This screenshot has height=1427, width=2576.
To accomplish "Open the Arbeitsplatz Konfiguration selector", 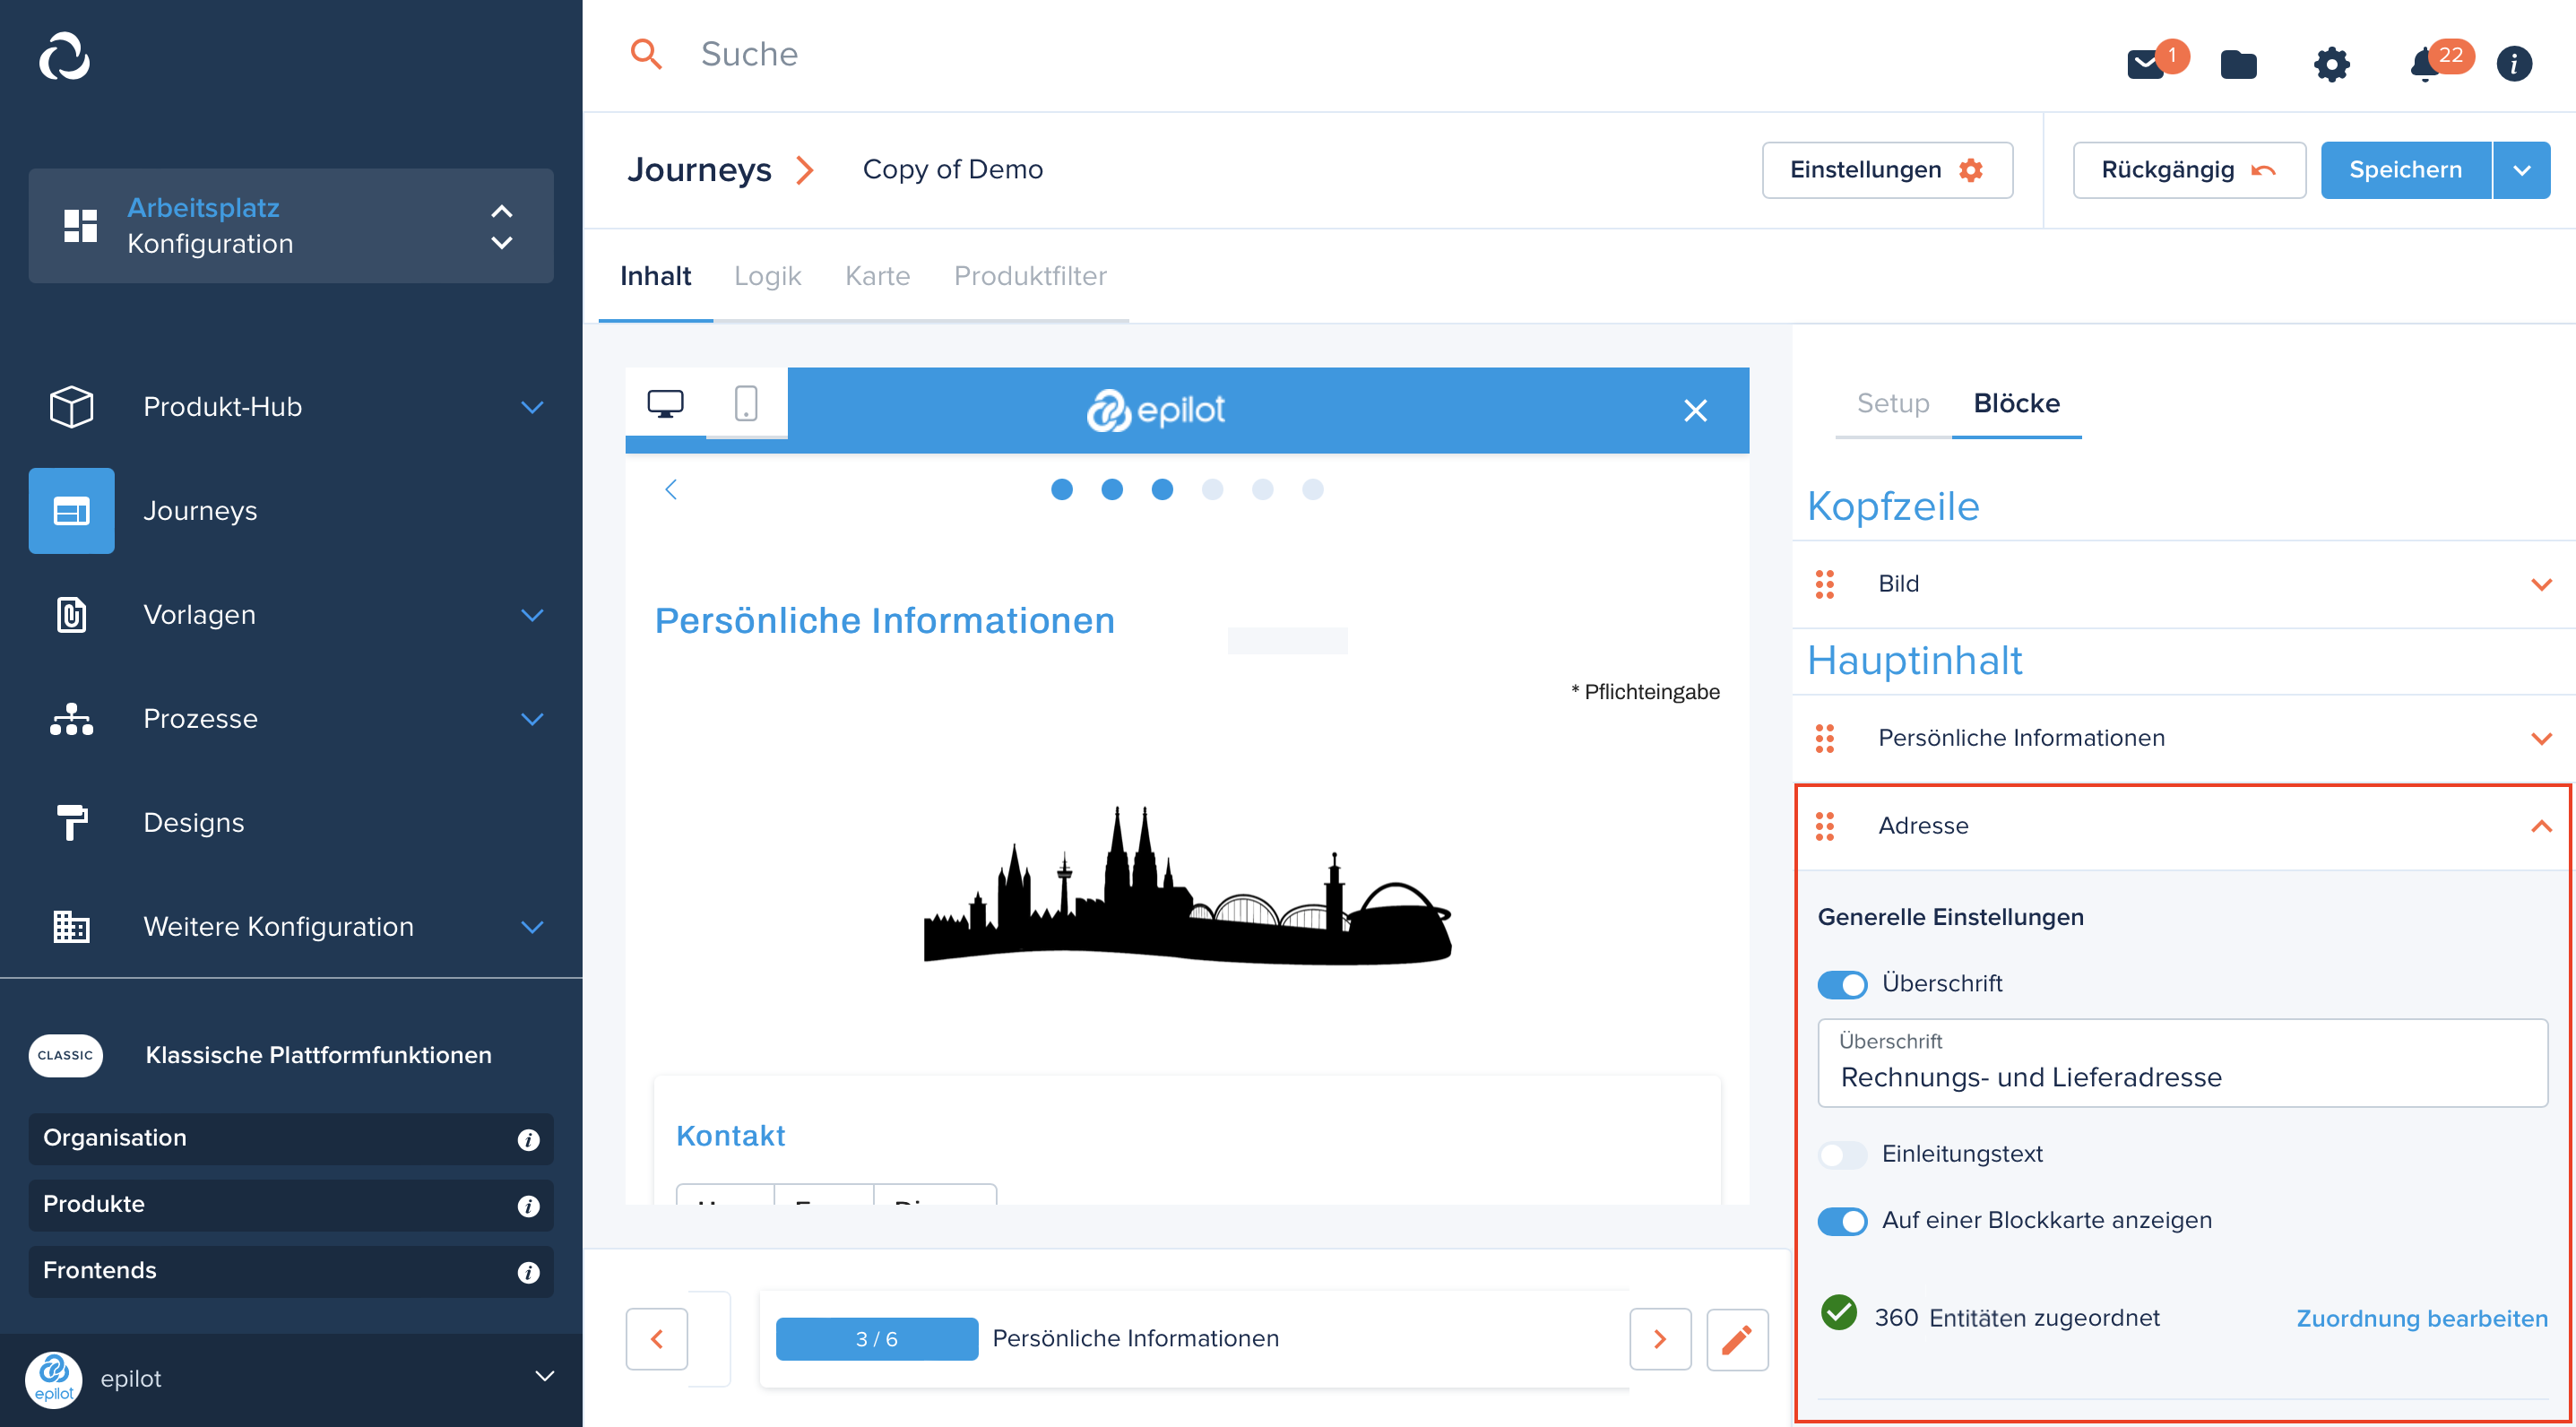I will tap(291, 226).
